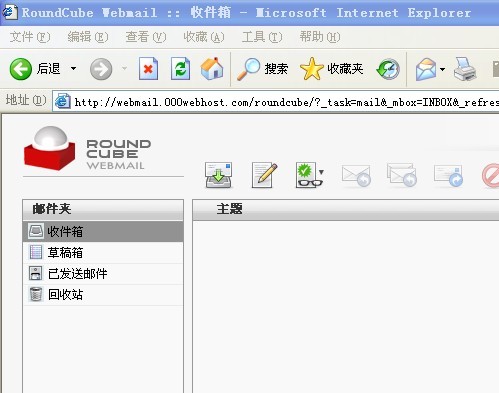499x393 pixels.
Task: Click the 收藏夹 favorites button
Action: (331, 69)
